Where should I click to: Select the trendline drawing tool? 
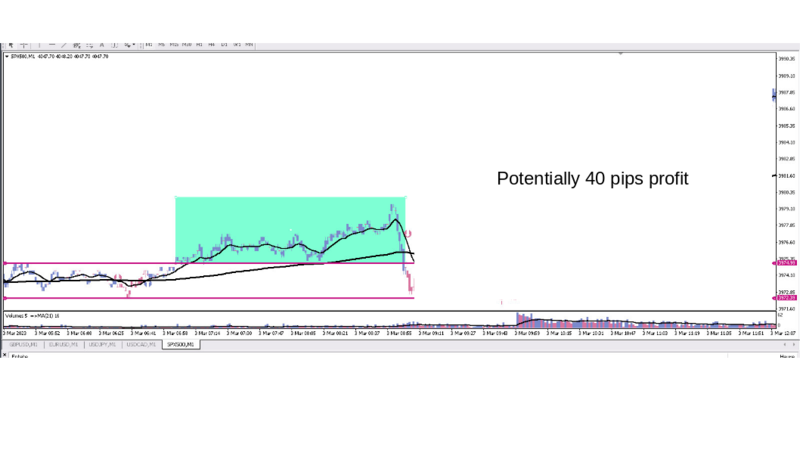[x=64, y=45]
